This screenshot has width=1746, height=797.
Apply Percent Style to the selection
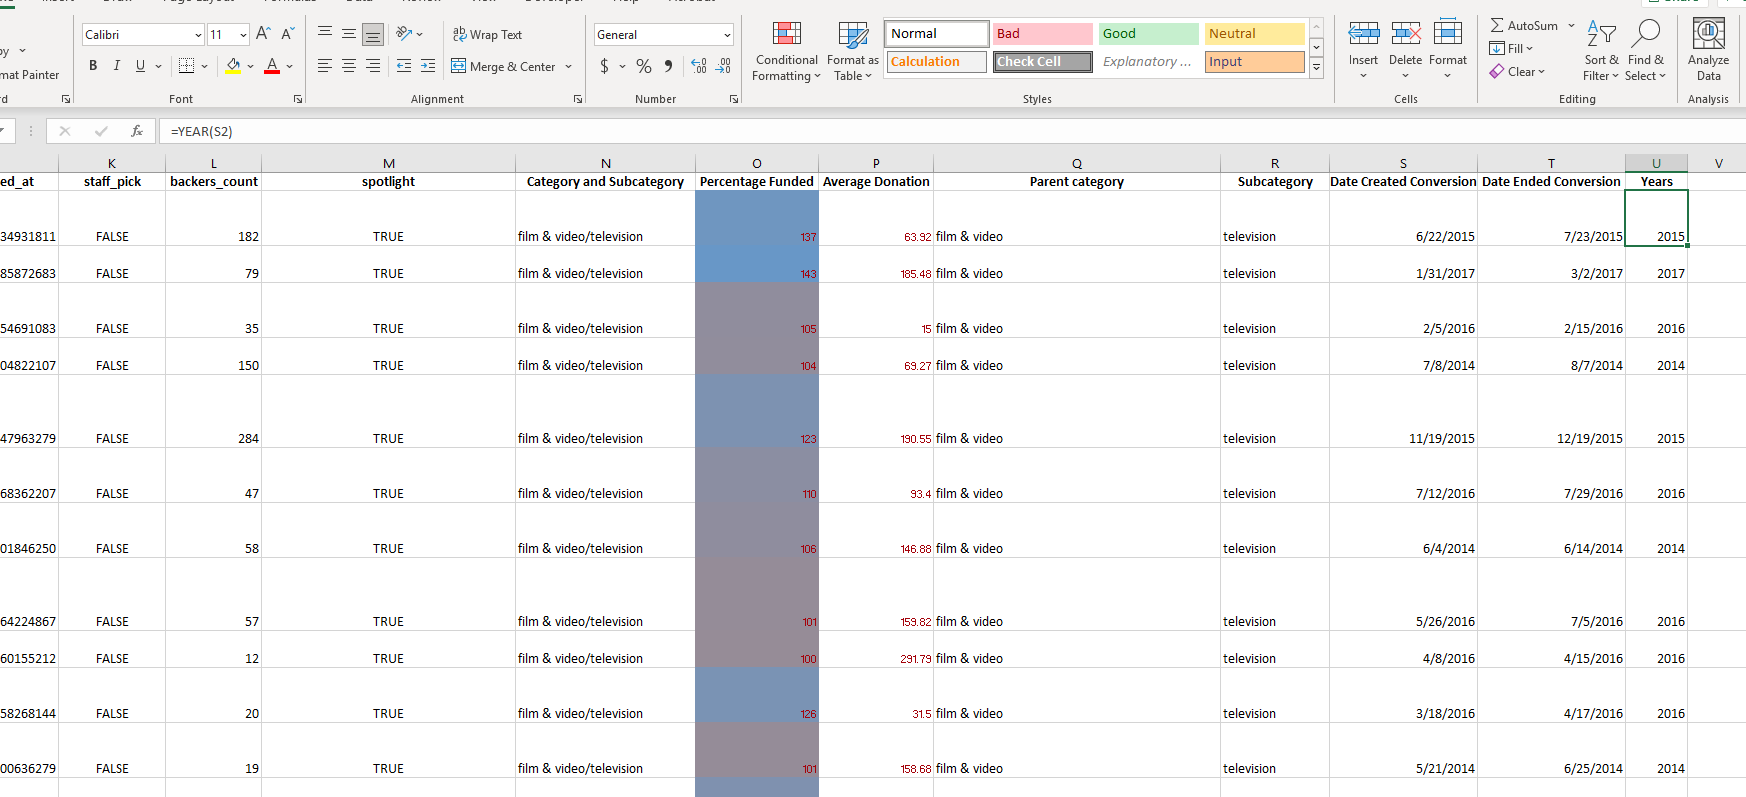click(x=644, y=66)
